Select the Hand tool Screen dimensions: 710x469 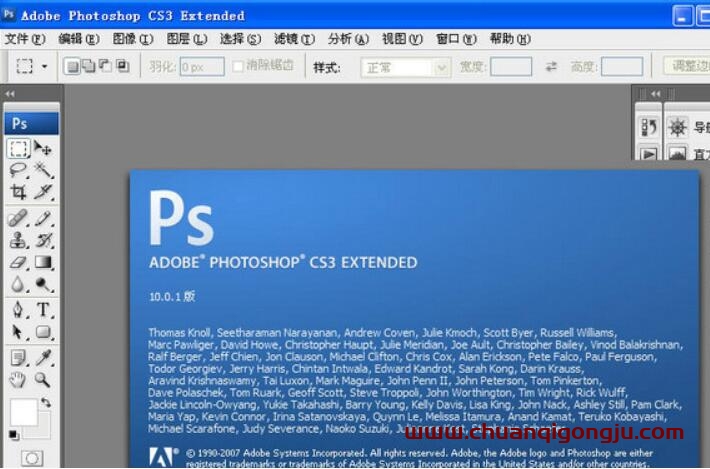tap(18, 379)
